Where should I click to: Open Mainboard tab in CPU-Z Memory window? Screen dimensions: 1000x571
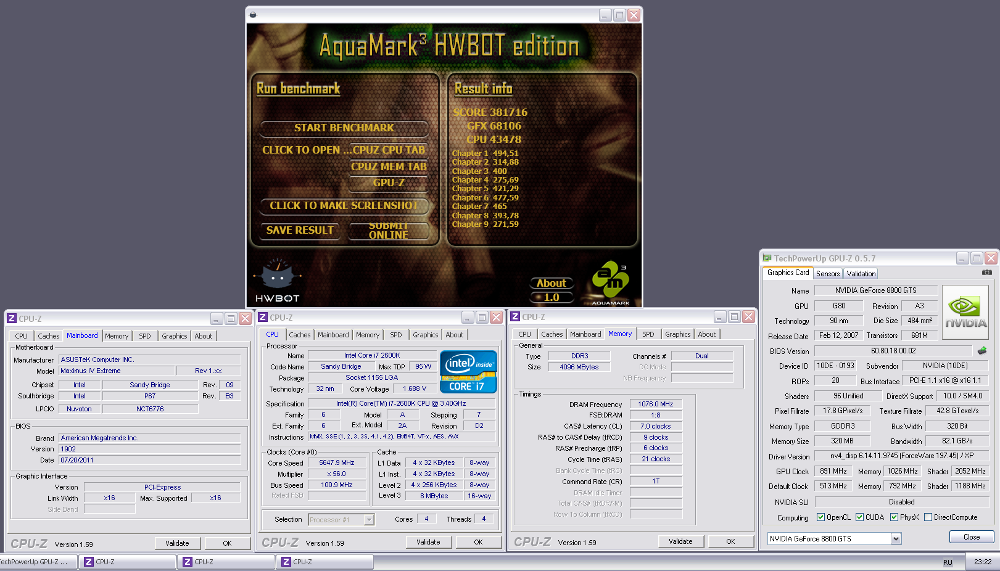(585, 334)
